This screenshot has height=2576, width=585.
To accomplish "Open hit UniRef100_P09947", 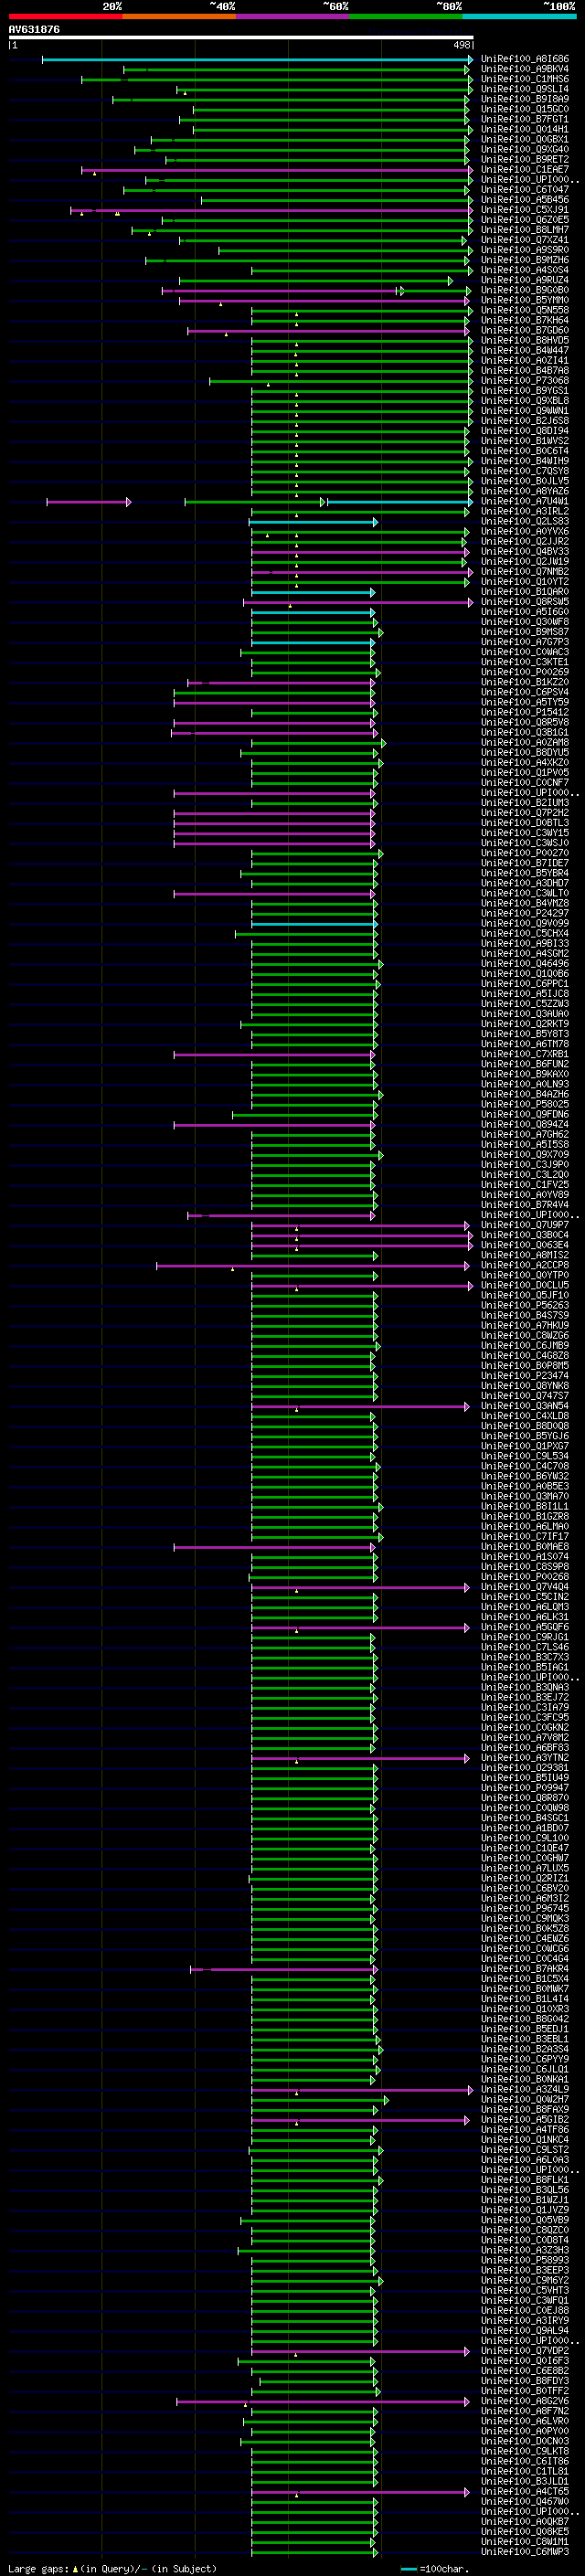I will (525, 1787).
